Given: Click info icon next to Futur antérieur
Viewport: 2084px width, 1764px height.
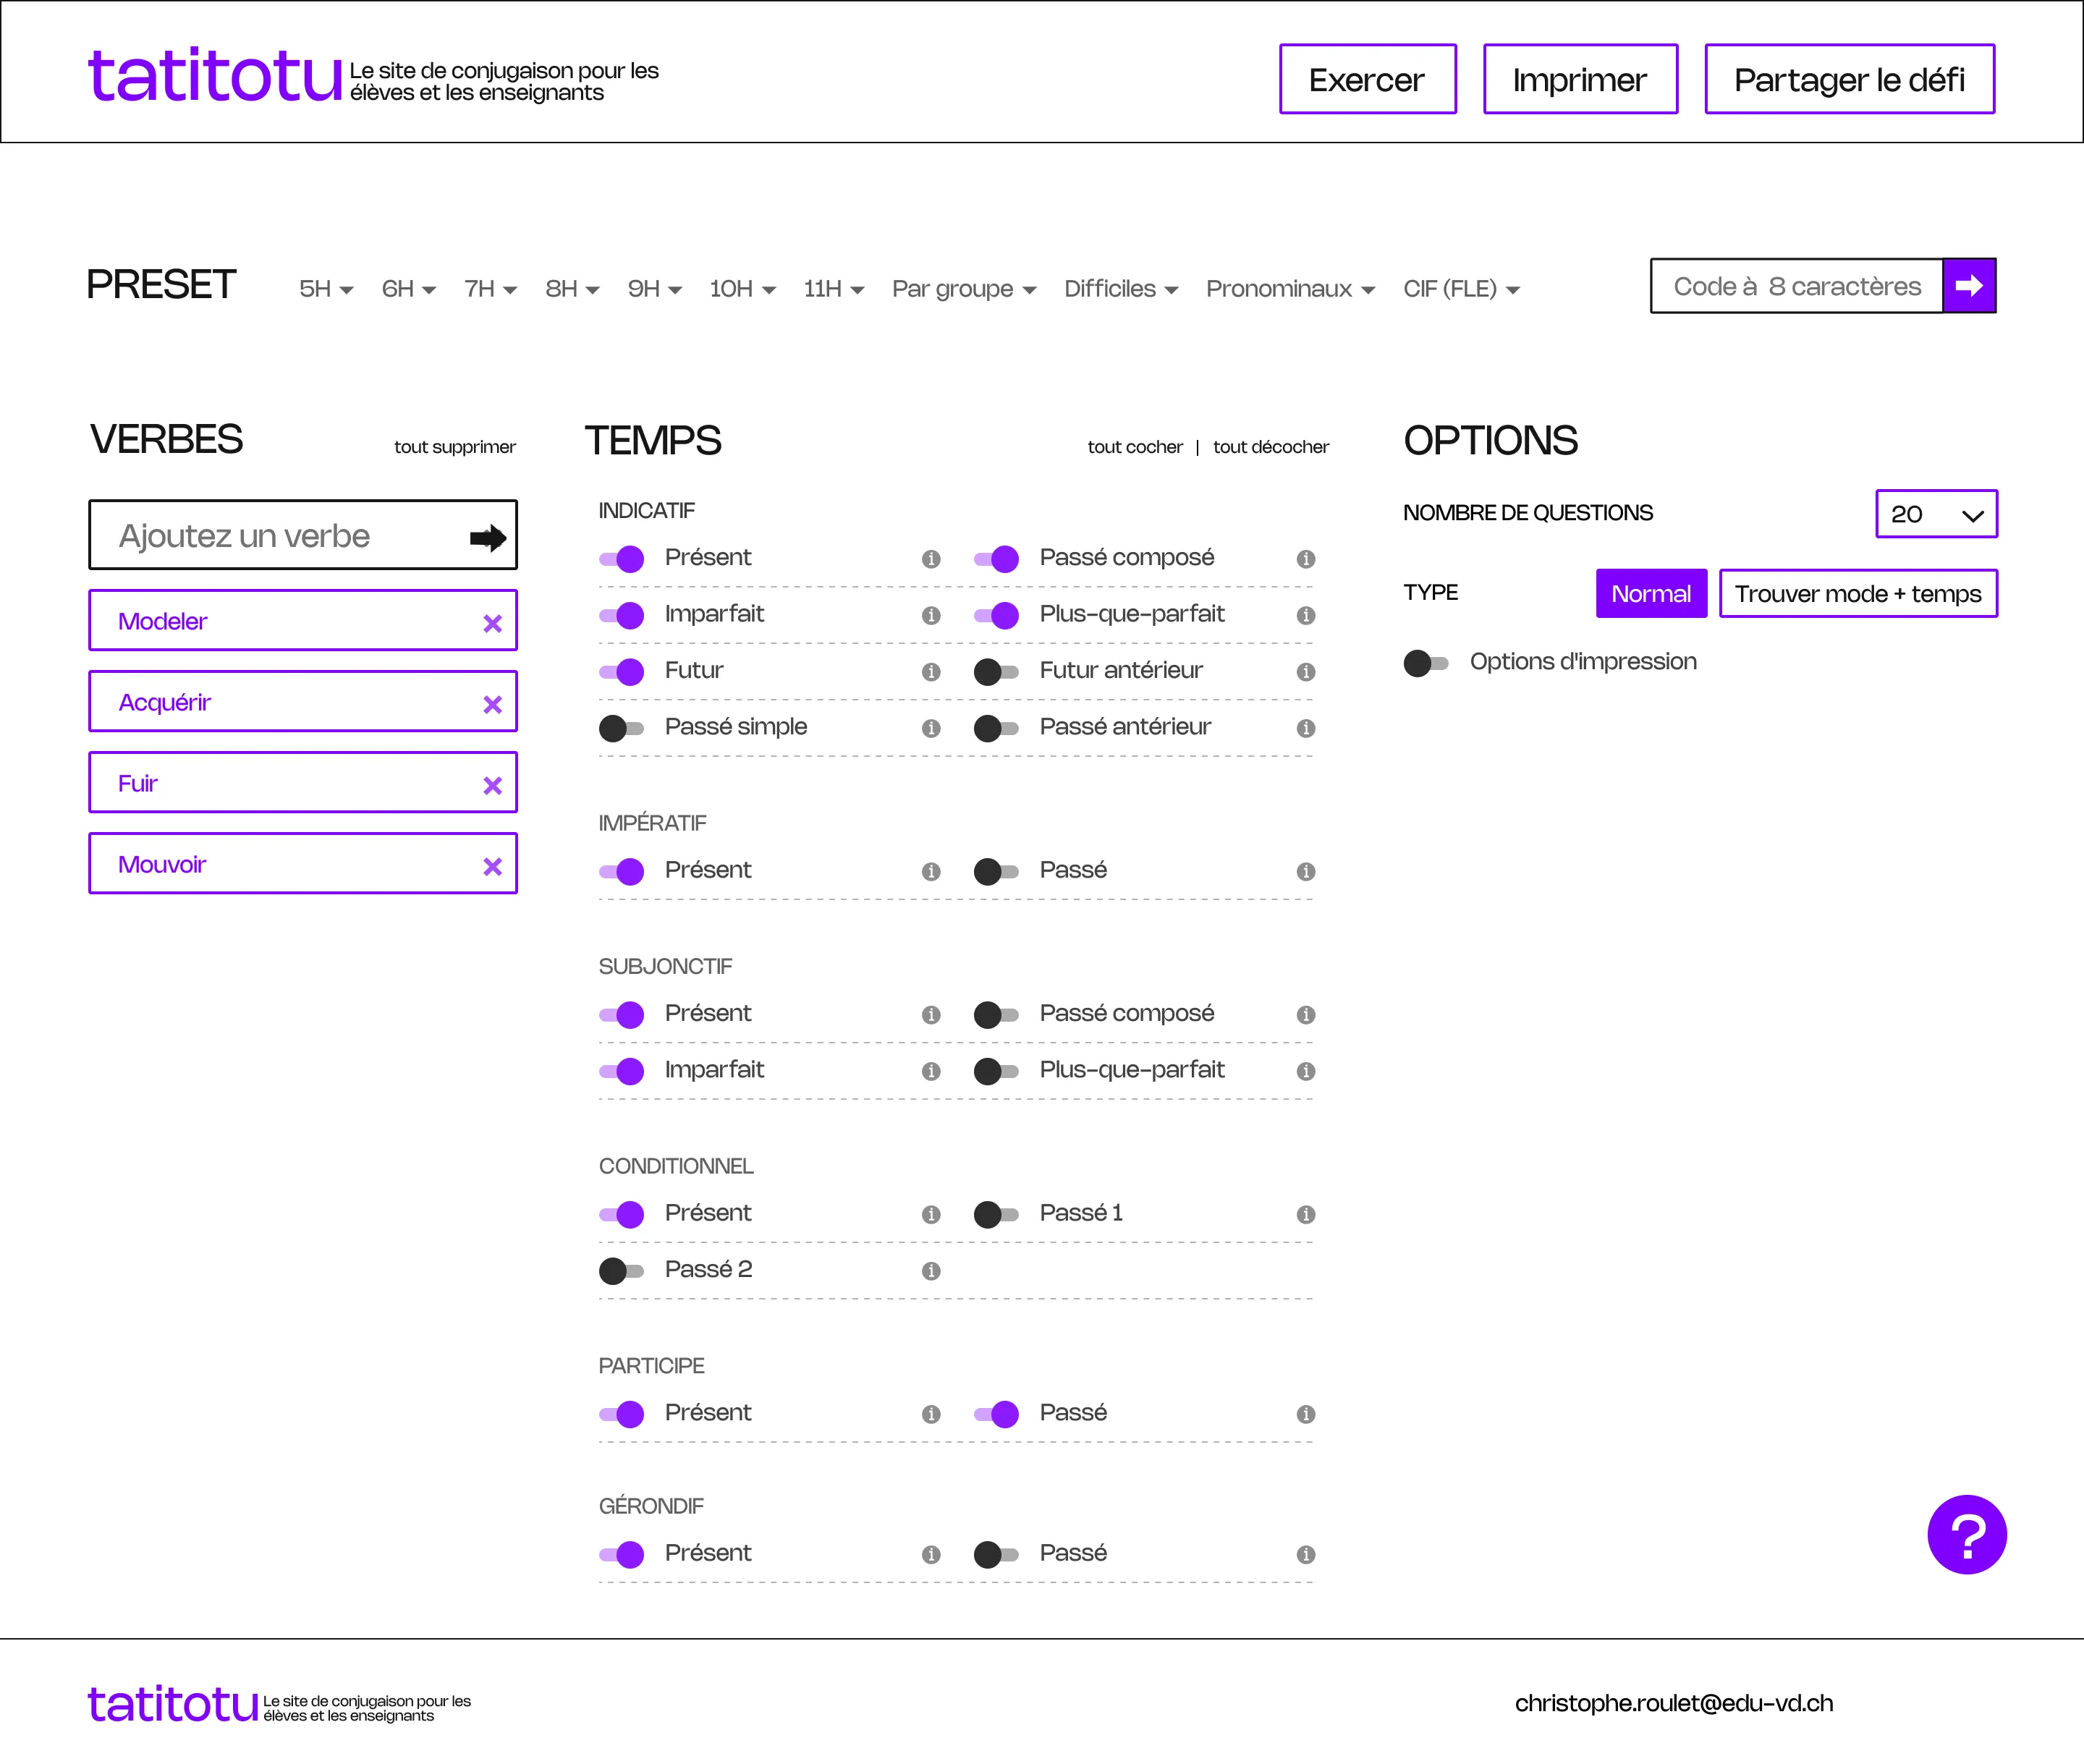Looking at the screenshot, I should tap(1305, 672).
